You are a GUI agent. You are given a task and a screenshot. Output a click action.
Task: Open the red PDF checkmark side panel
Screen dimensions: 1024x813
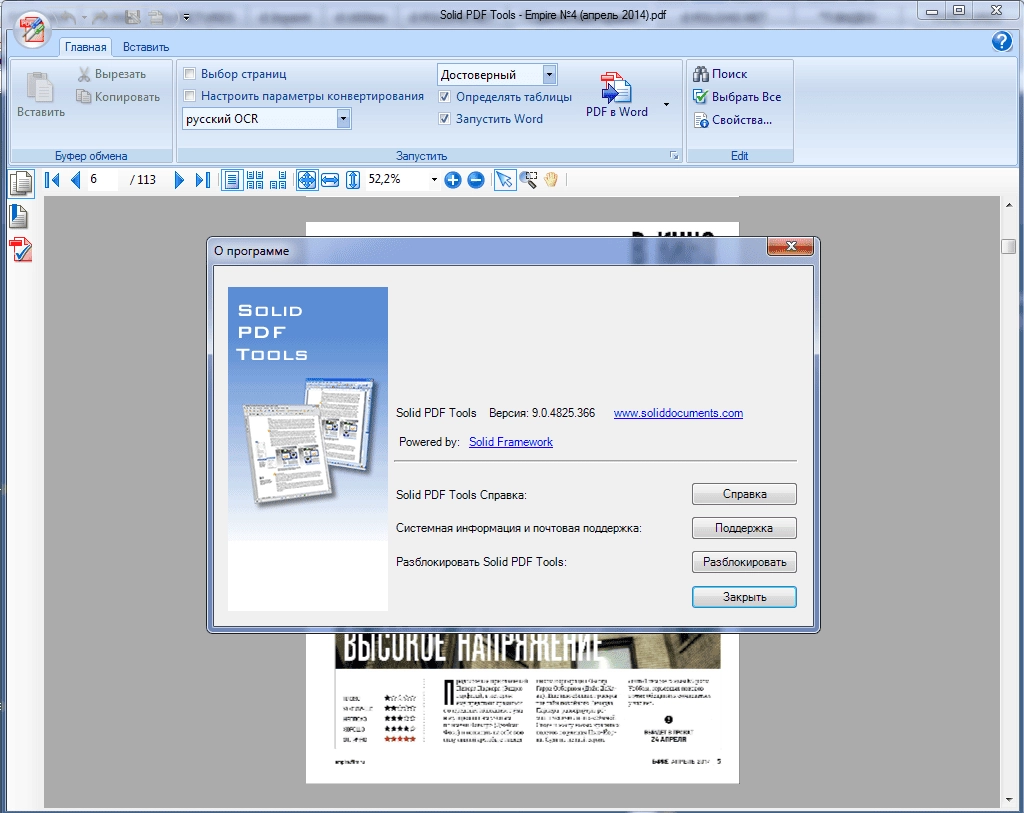tap(20, 249)
